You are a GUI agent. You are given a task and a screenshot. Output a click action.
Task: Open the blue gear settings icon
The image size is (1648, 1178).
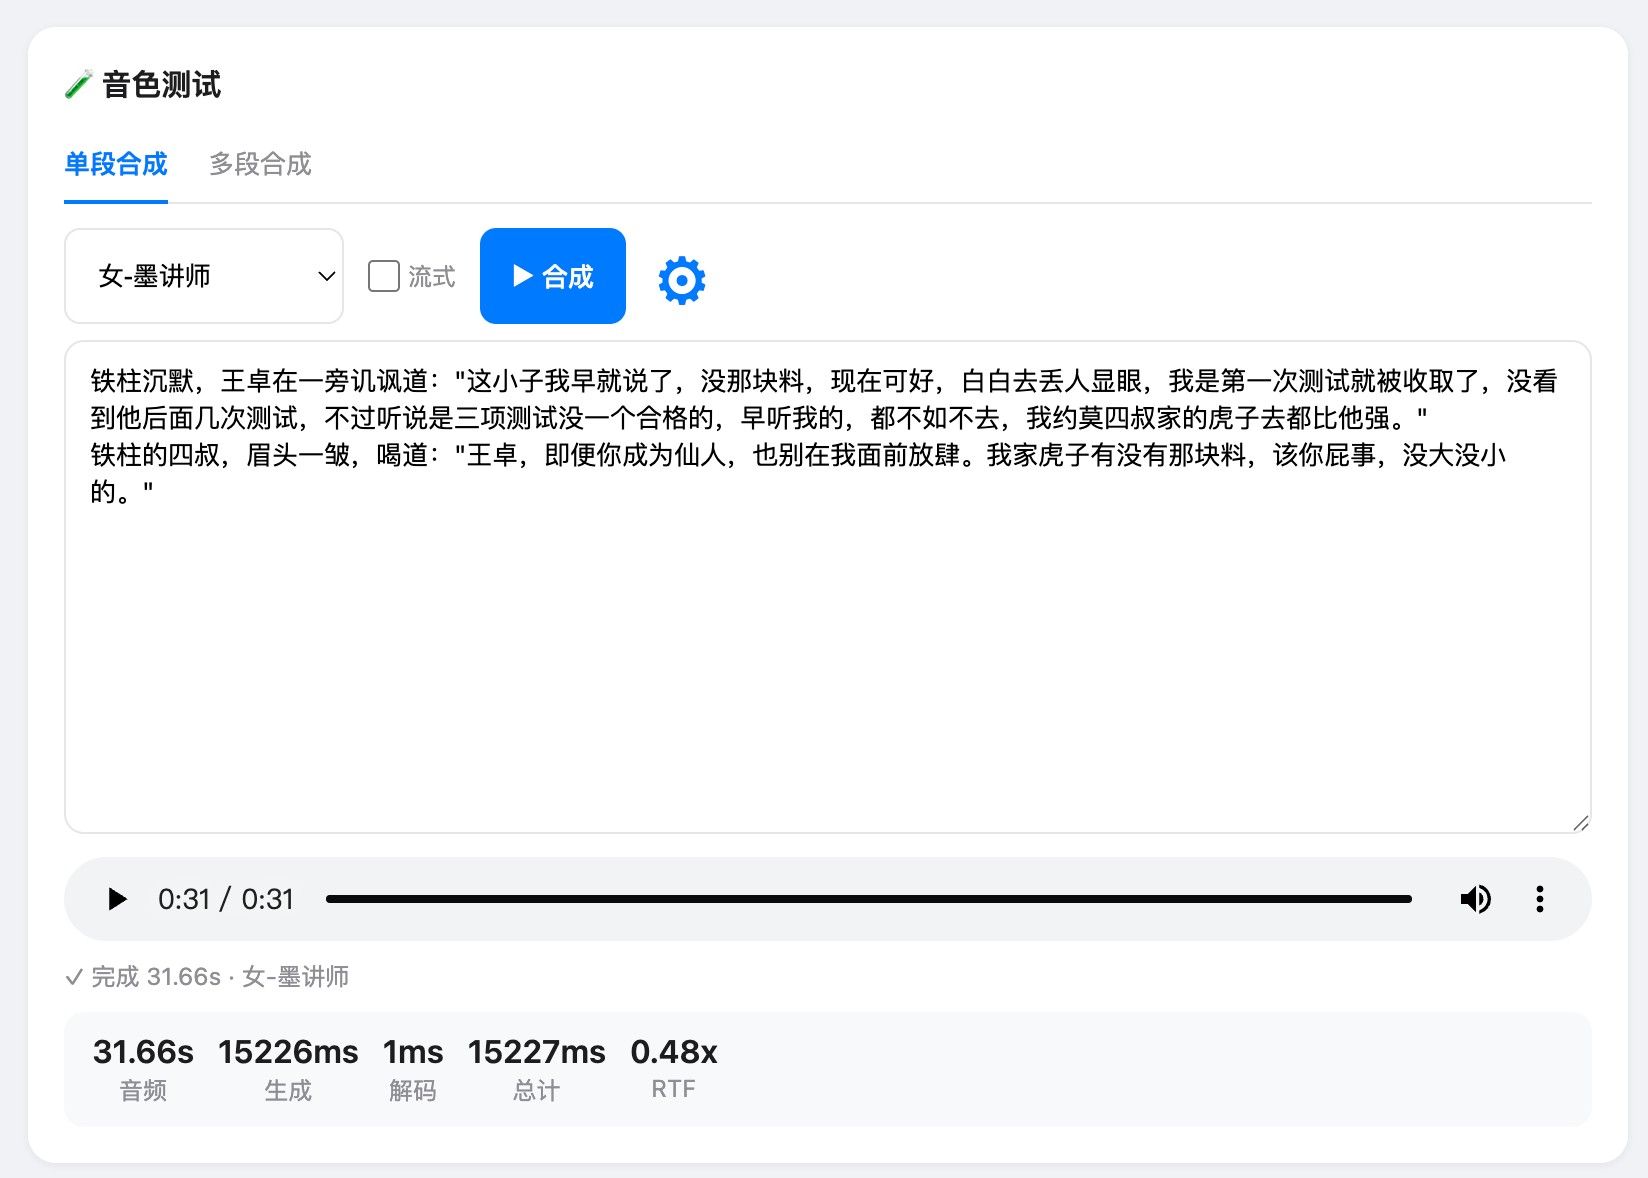click(x=682, y=280)
